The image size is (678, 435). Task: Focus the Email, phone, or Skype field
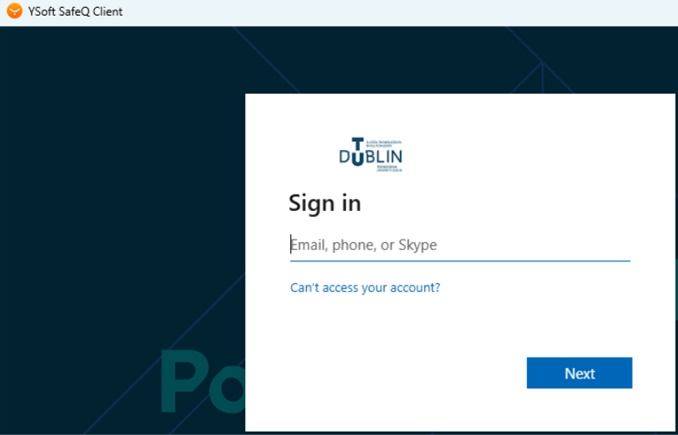pos(460,245)
